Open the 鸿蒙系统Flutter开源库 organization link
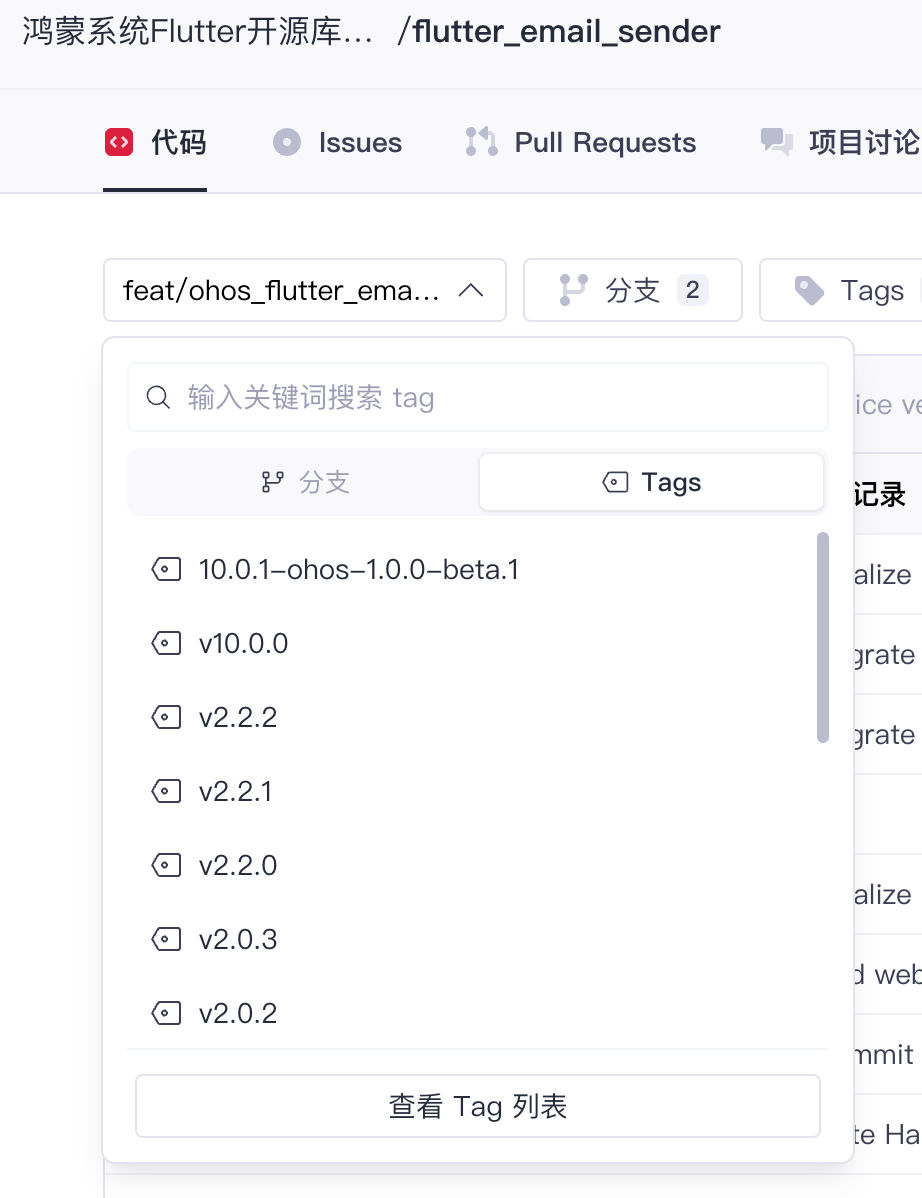This screenshot has height=1198, width=922. tap(197, 31)
